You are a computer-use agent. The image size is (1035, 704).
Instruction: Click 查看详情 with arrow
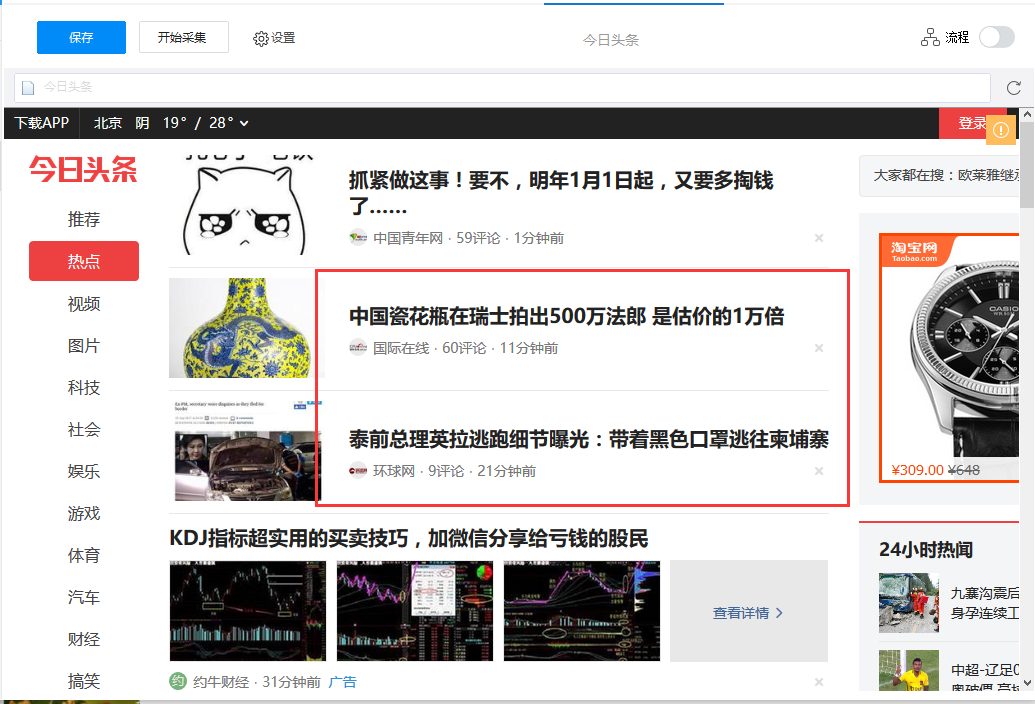coord(749,613)
